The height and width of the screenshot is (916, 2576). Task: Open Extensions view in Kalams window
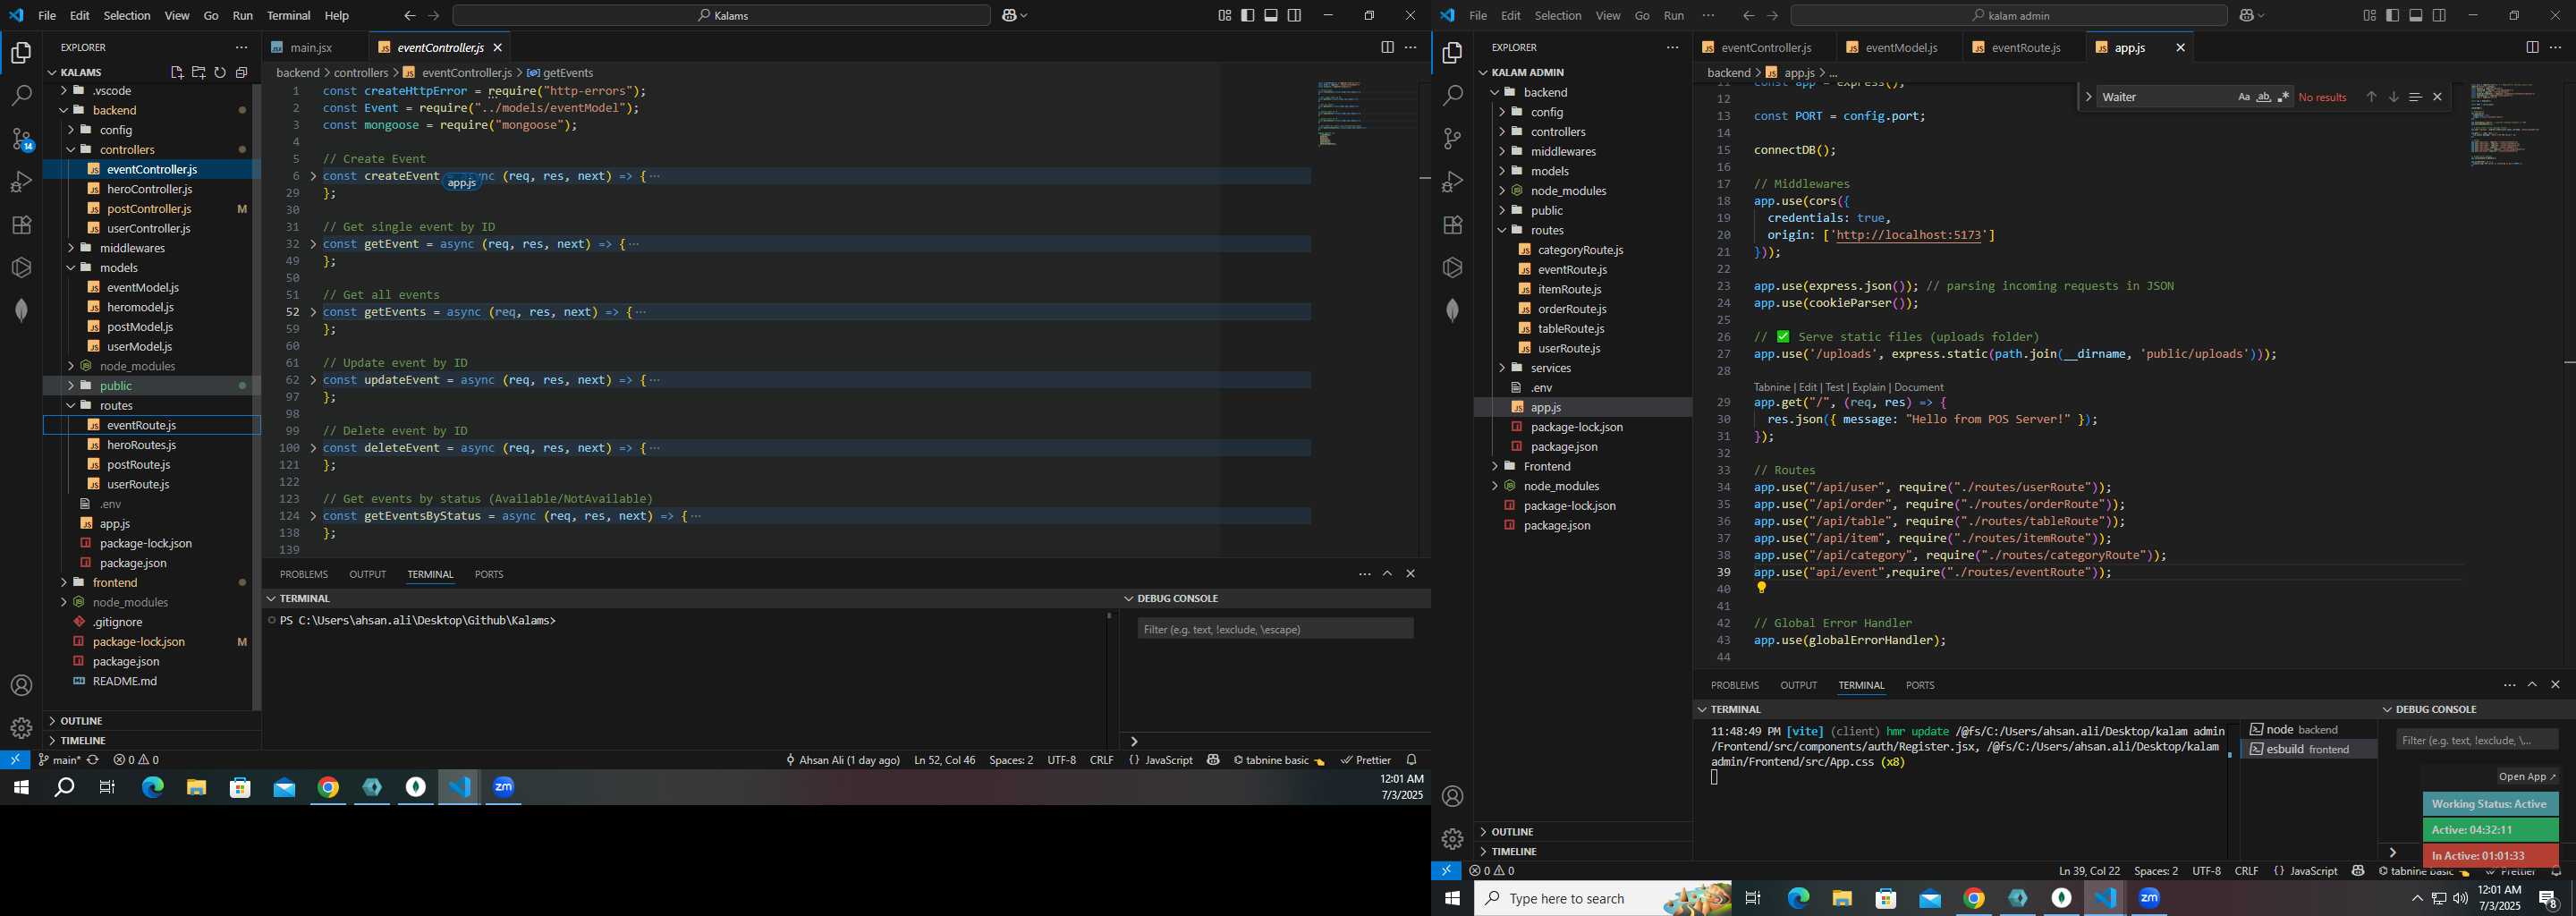coord(21,225)
